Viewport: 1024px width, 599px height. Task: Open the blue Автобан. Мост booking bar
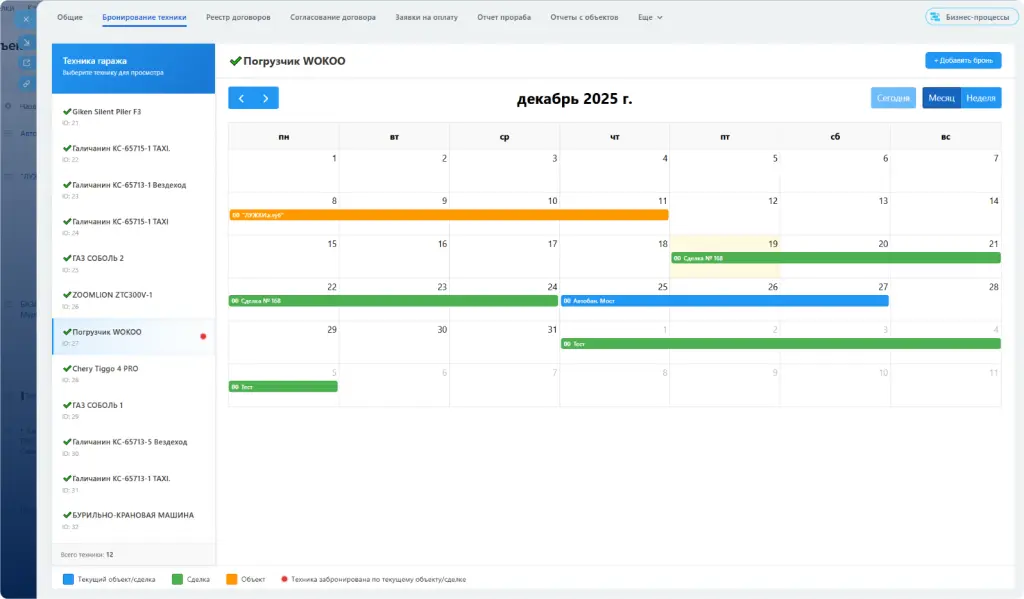tap(724, 300)
